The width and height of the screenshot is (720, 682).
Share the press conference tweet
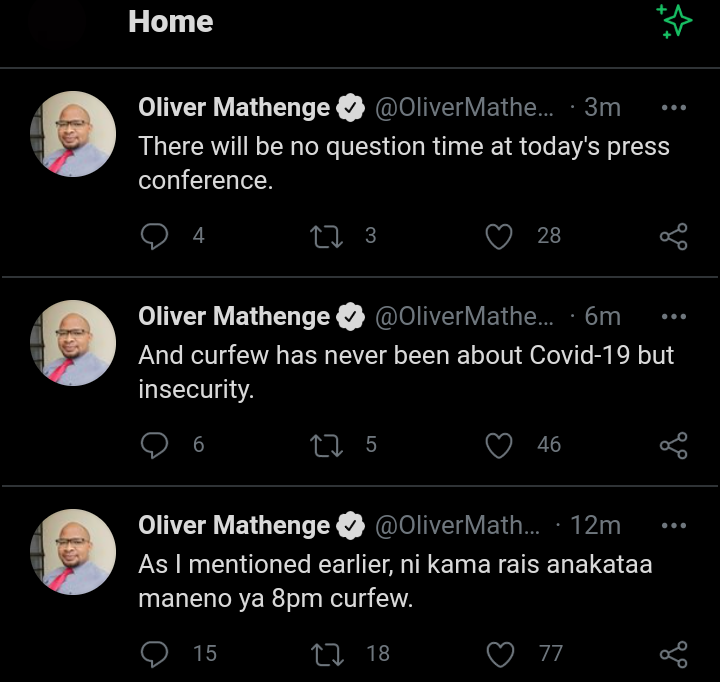(x=674, y=236)
